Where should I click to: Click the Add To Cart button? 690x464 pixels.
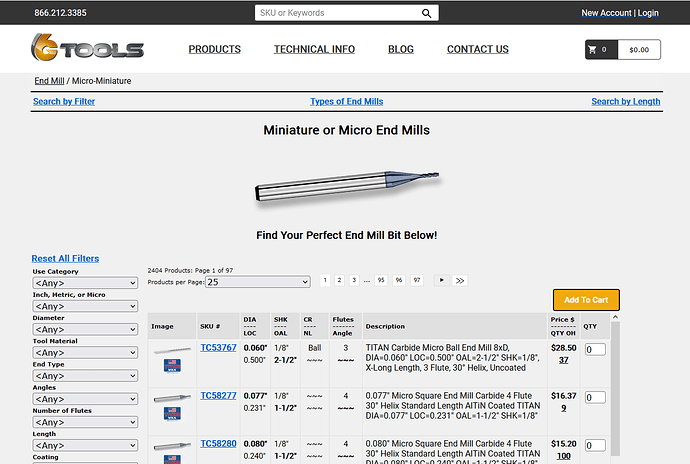[586, 300]
